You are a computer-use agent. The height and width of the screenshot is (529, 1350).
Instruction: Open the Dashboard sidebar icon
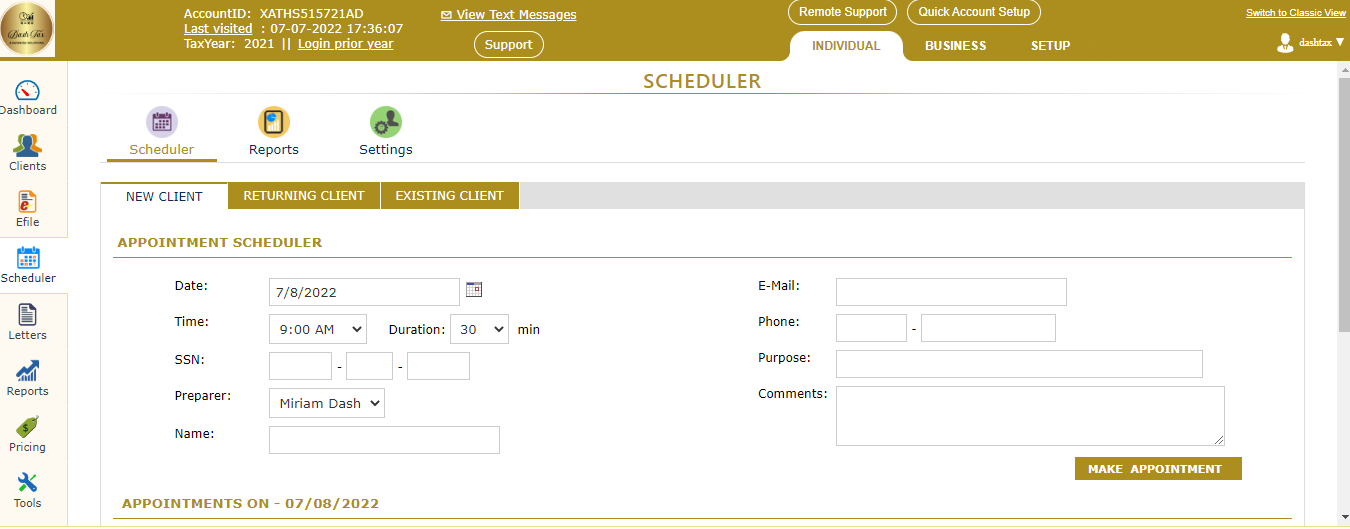click(x=28, y=91)
